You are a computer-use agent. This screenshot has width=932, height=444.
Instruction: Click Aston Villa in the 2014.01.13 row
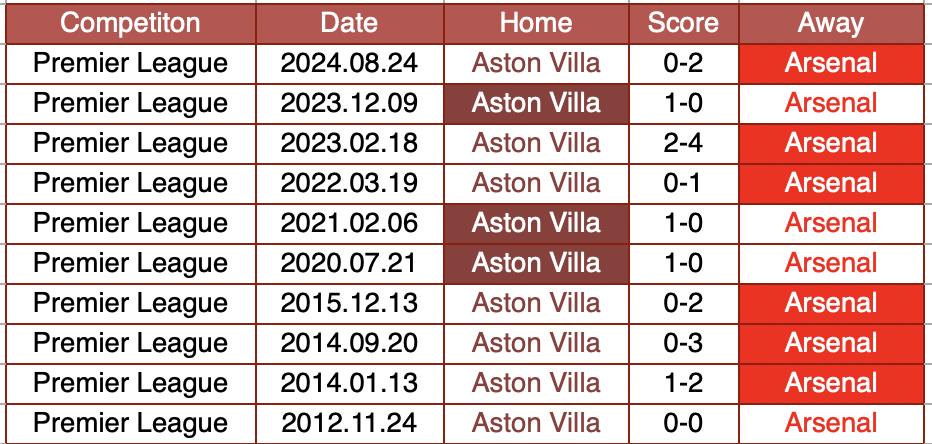point(536,384)
